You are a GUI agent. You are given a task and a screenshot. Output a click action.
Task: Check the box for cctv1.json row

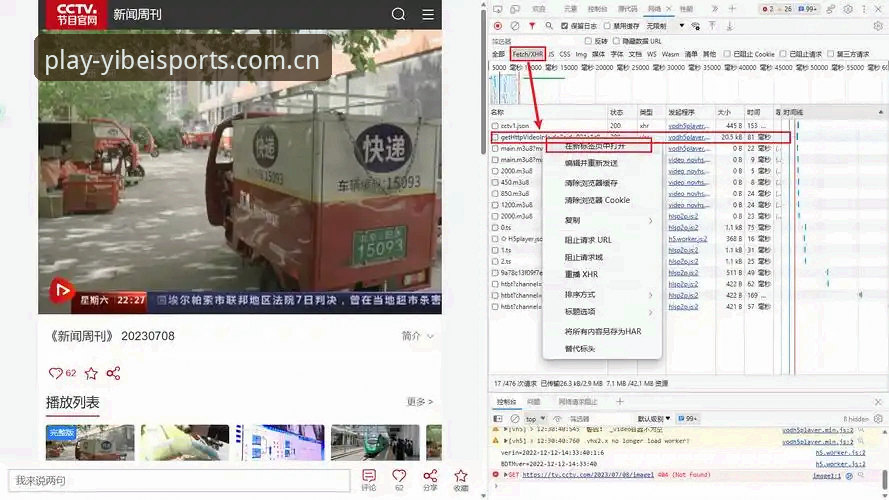[496, 126]
